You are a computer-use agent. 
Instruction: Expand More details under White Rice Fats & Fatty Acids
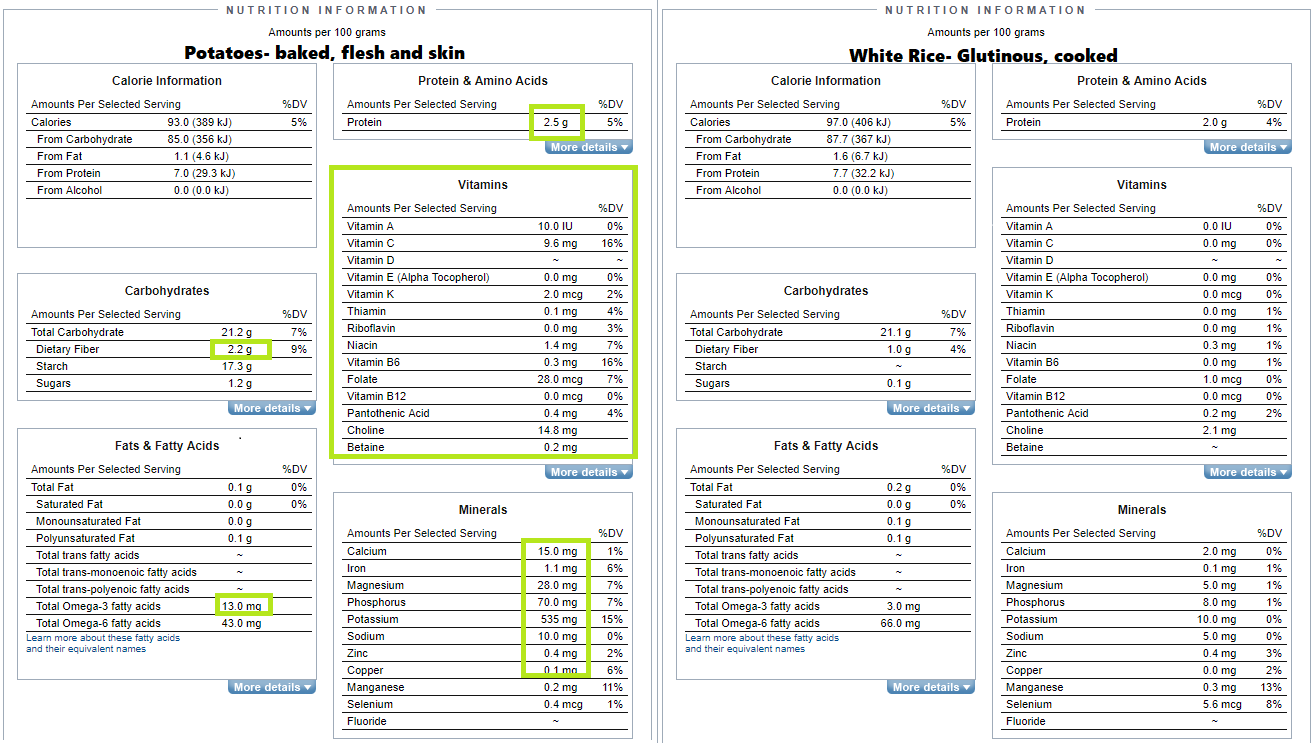(931, 687)
